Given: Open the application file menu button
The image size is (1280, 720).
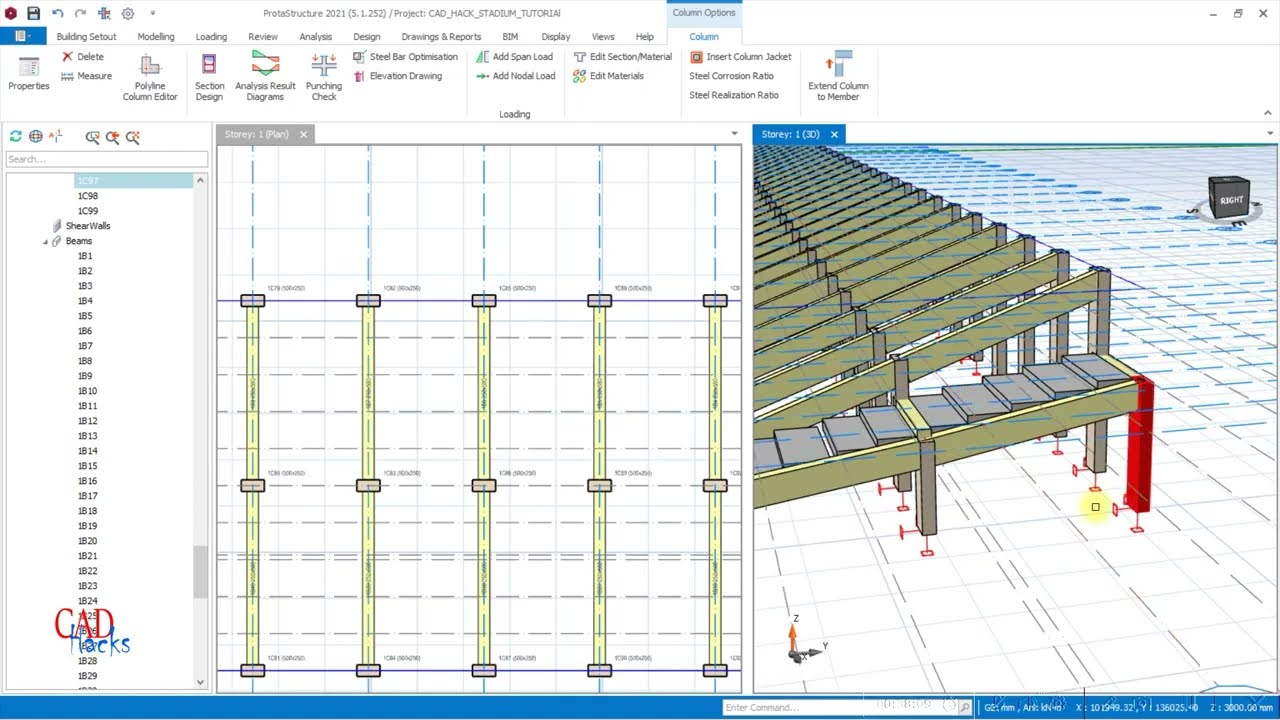Looking at the screenshot, I should point(22,36).
